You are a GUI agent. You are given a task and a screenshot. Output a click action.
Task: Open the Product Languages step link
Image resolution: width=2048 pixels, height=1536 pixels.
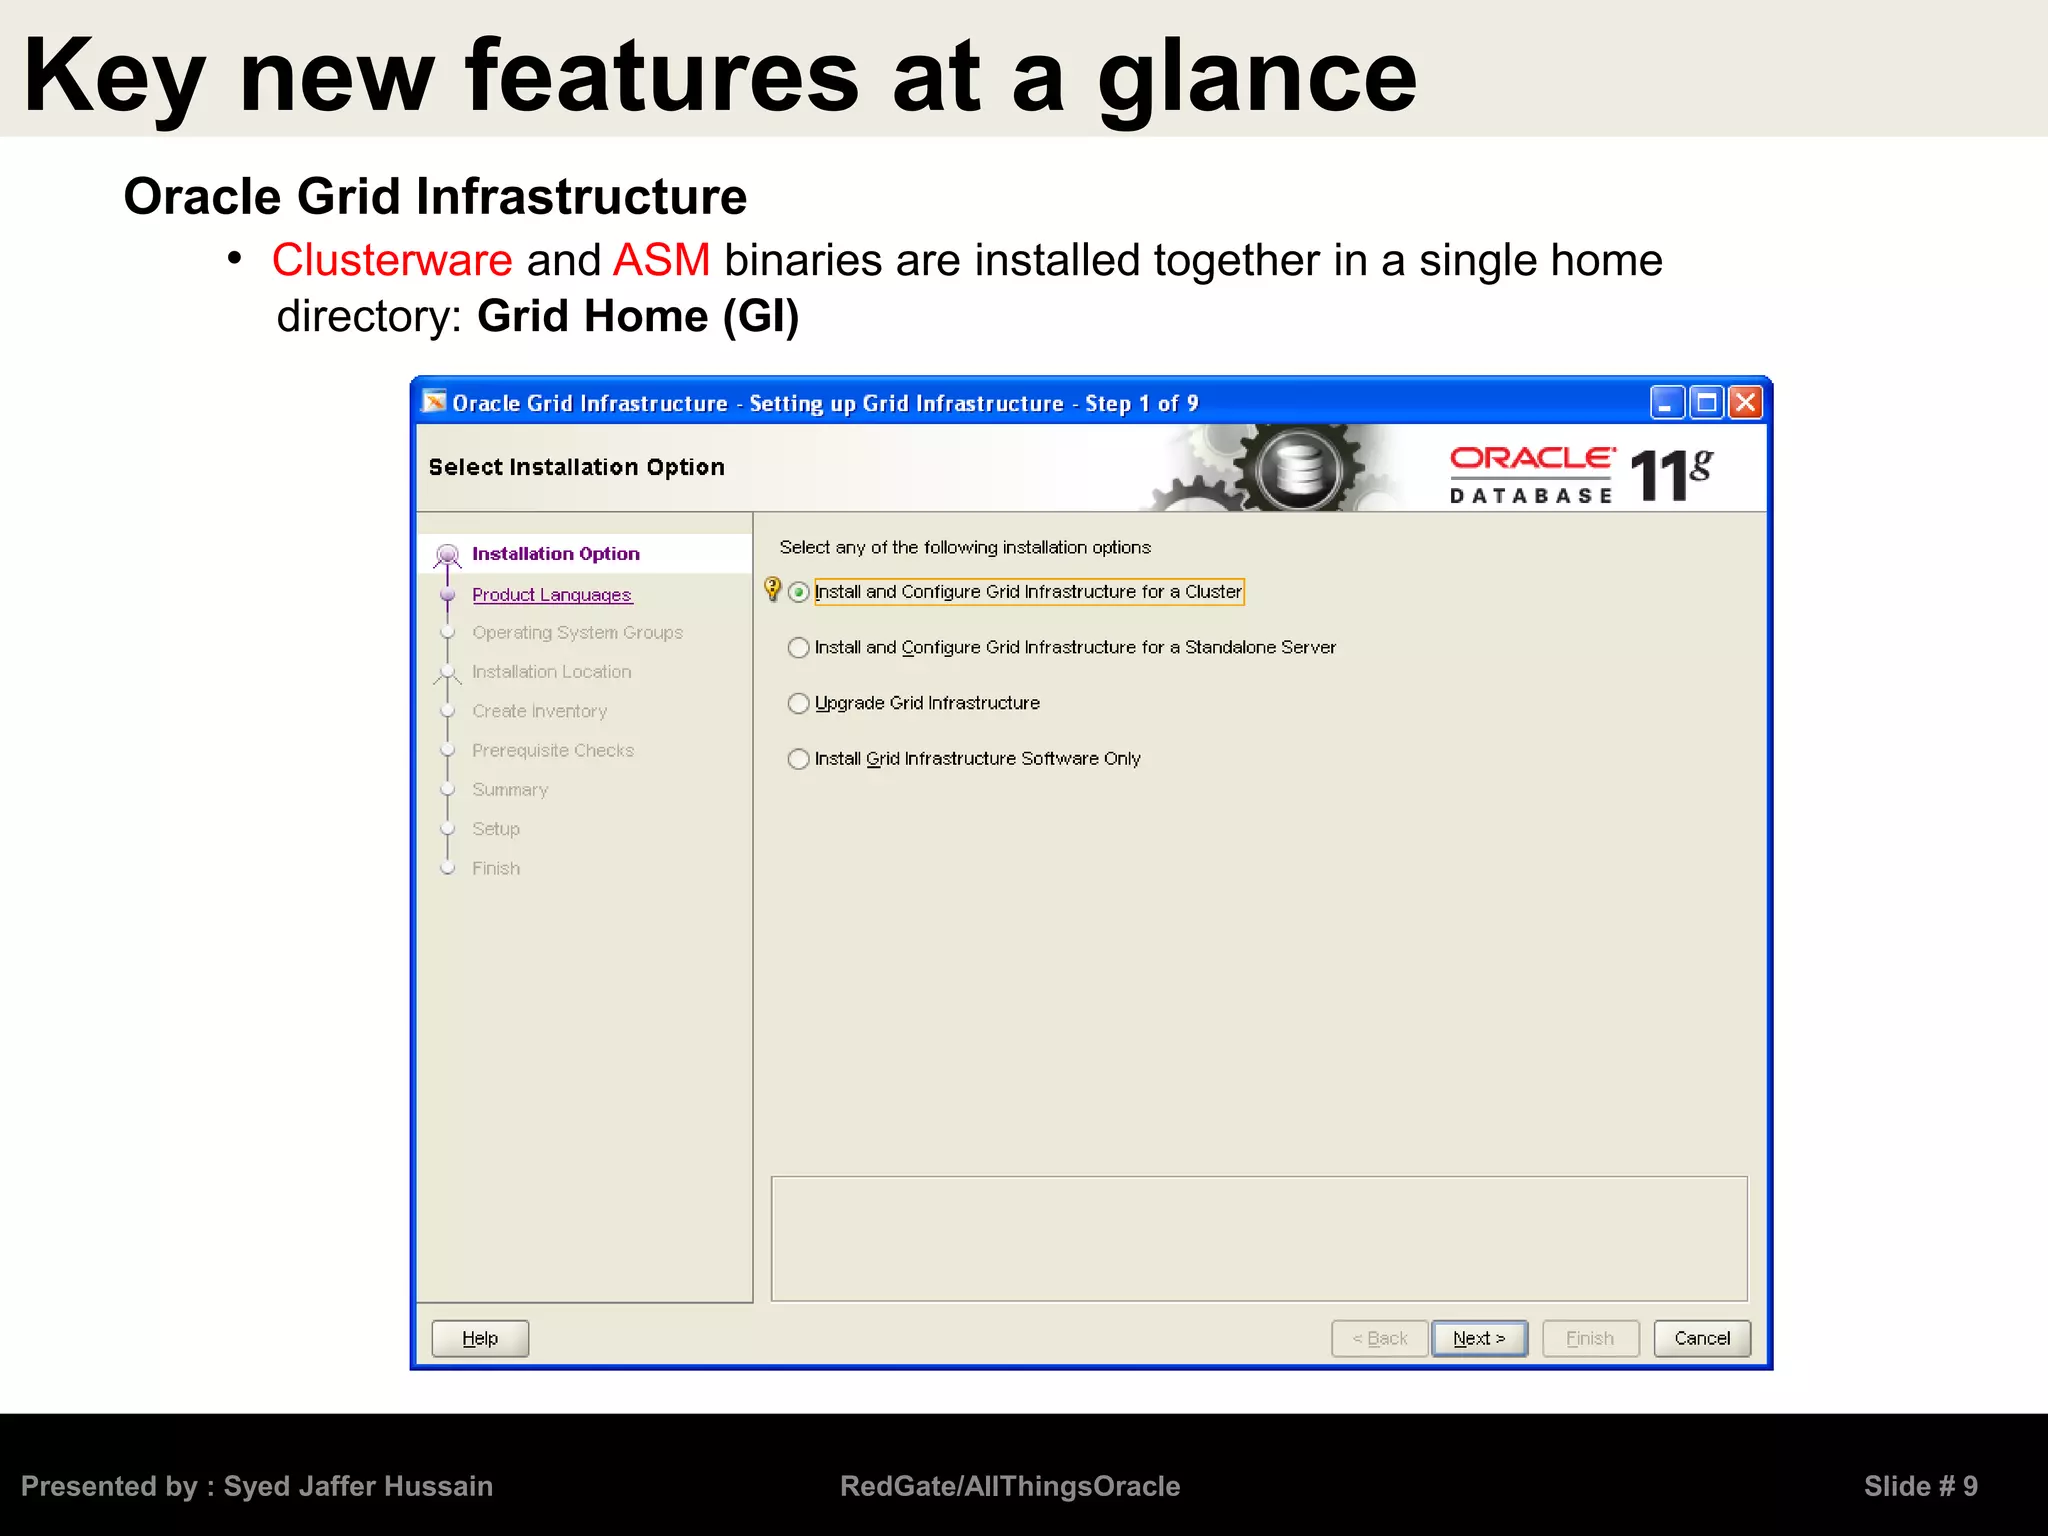point(552,595)
